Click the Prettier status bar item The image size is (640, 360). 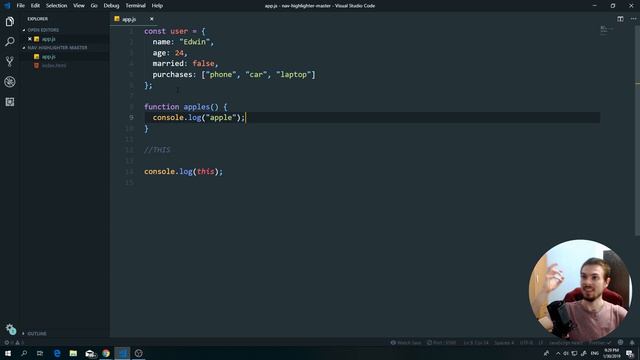click(x=600, y=343)
